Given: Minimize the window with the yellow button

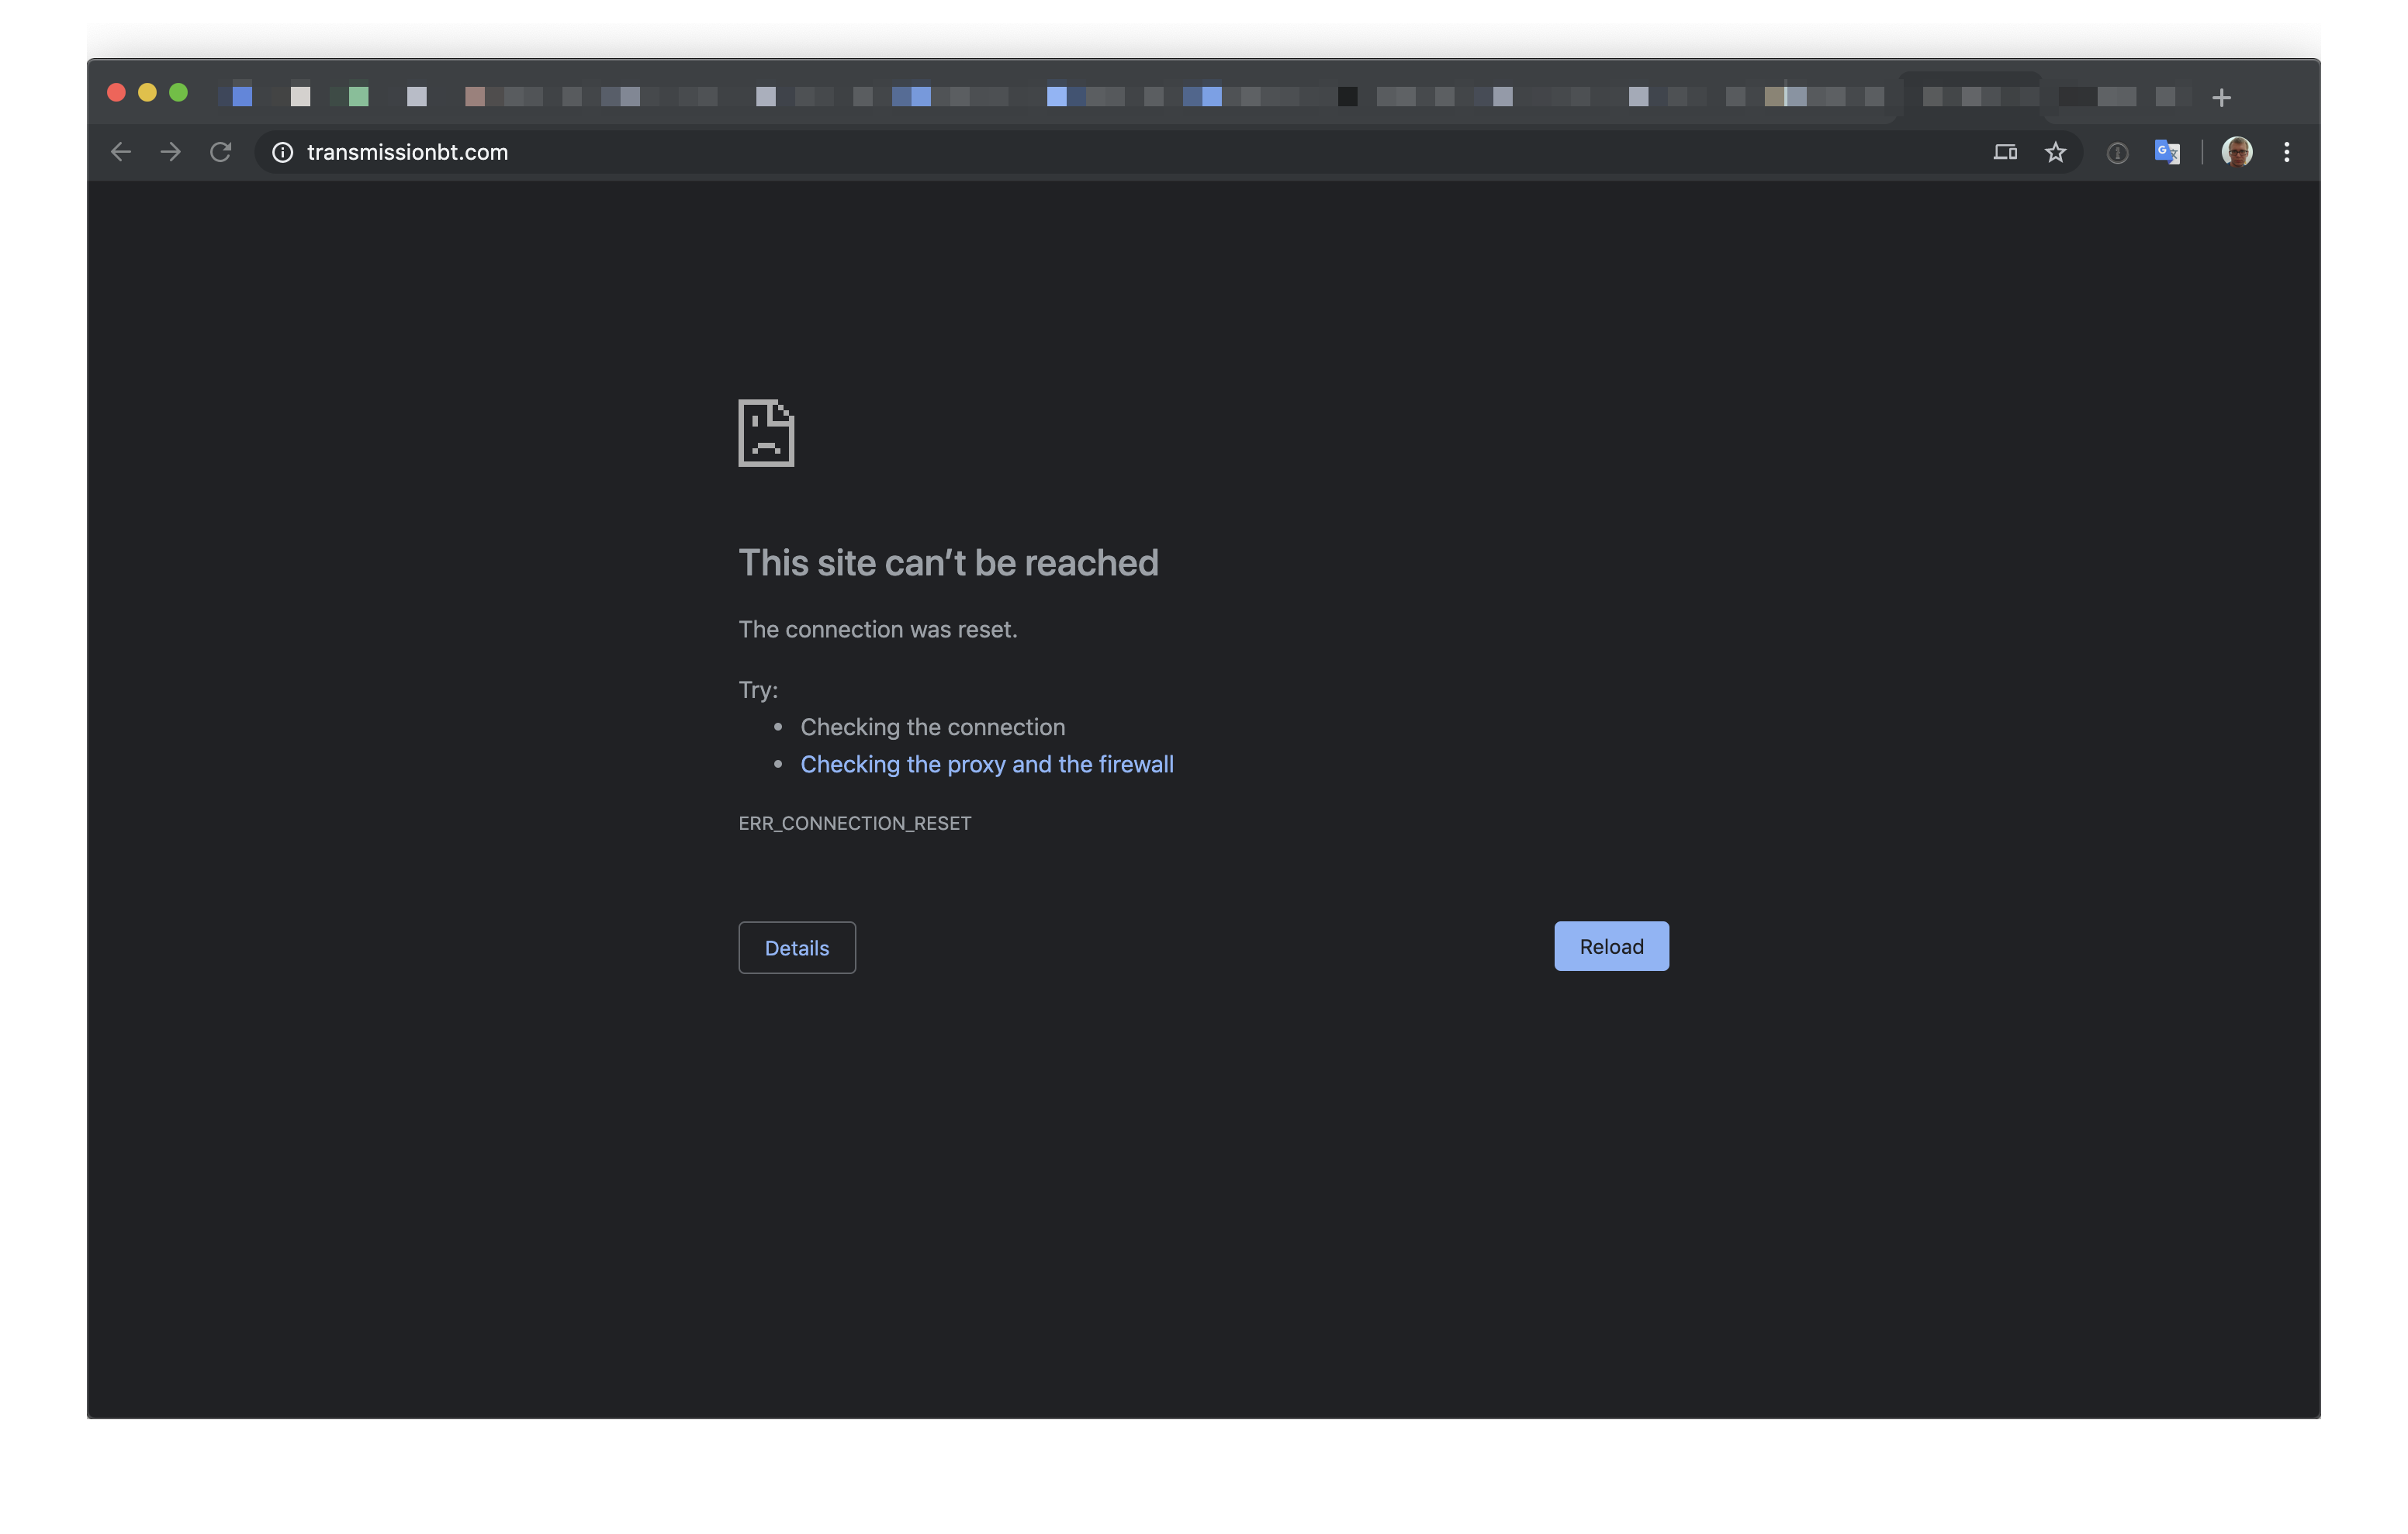Looking at the screenshot, I should point(147,92).
